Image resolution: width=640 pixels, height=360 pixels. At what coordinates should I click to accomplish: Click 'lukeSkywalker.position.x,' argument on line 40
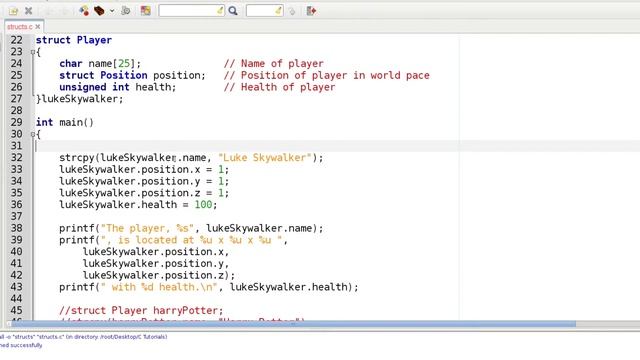[x=156, y=252]
